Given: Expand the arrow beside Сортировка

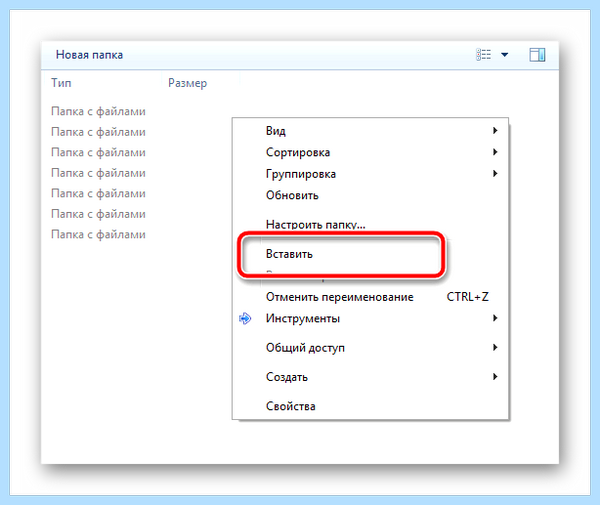Looking at the screenshot, I should [495, 152].
